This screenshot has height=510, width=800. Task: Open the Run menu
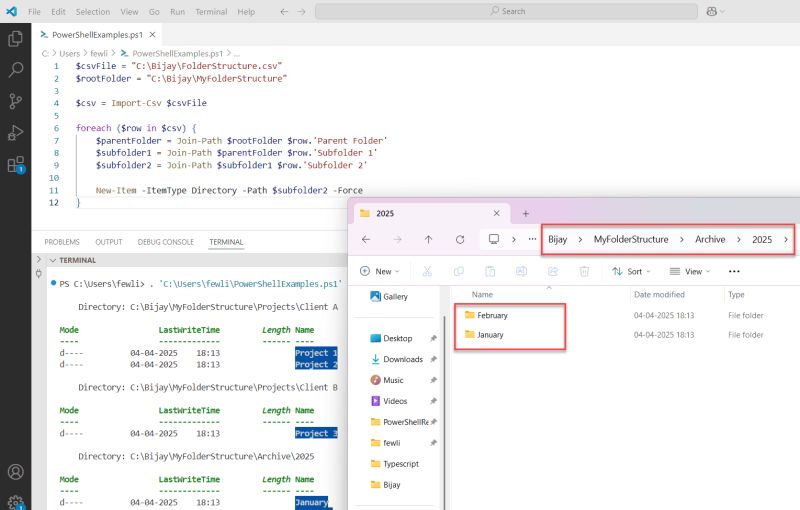tap(178, 11)
